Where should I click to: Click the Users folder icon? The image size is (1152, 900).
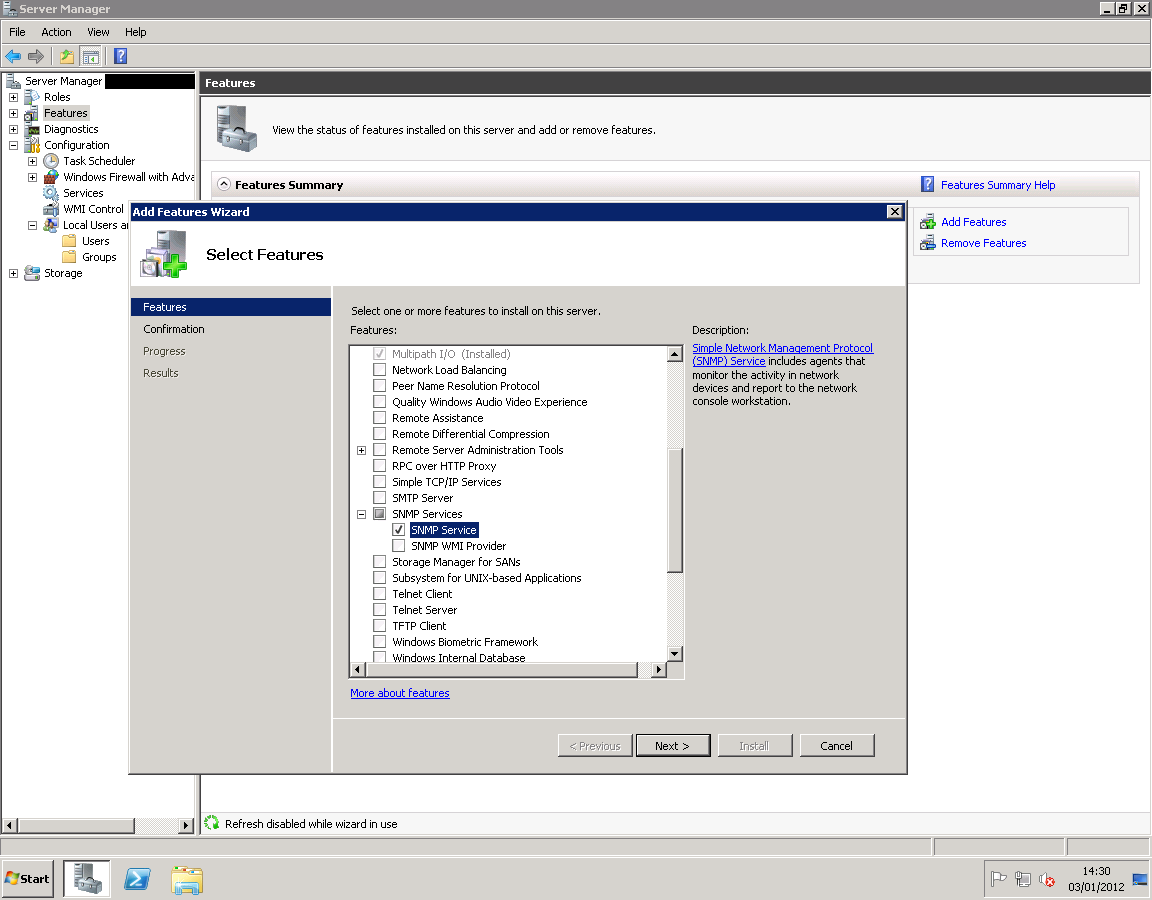(x=70, y=242)
